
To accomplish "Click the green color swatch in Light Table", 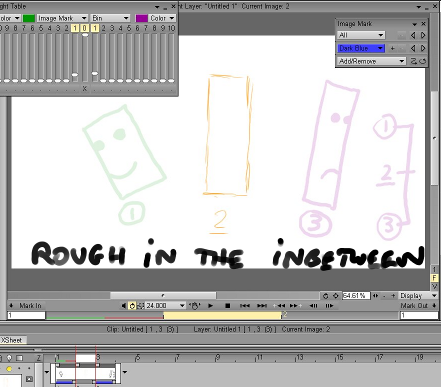I will pyautogui.click(x=29, y=18).
